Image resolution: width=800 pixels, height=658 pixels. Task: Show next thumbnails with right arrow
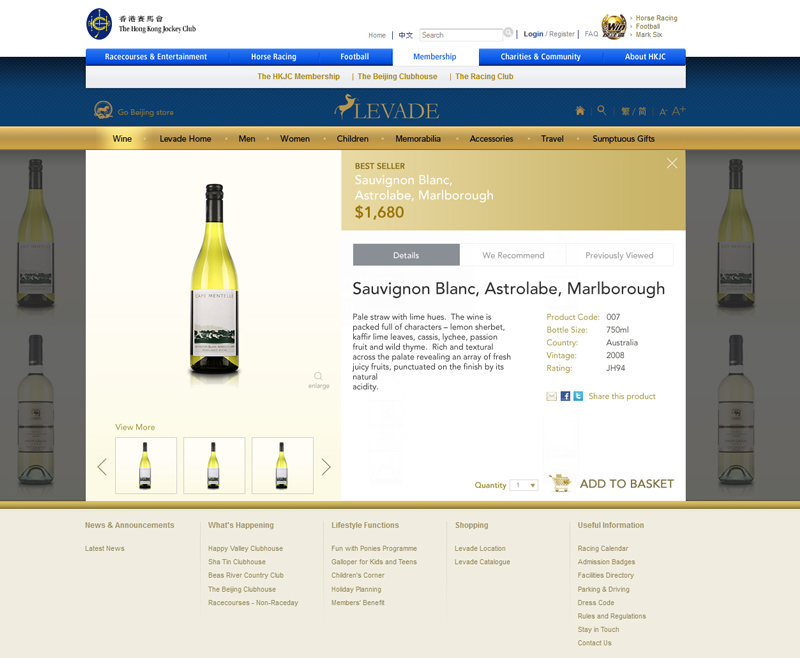point(326,467)
